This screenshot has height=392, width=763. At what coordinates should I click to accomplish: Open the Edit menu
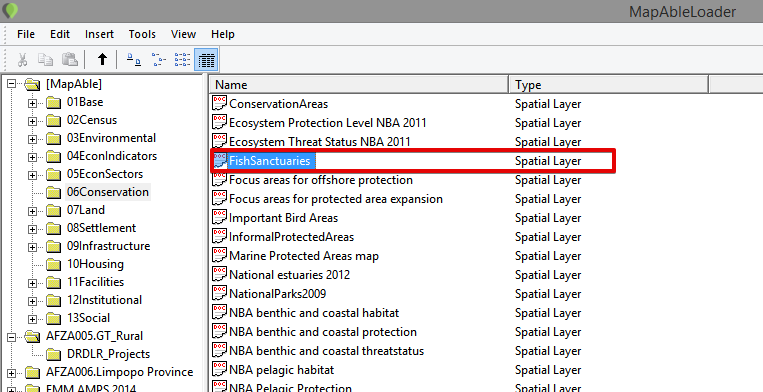click(60, 34)
